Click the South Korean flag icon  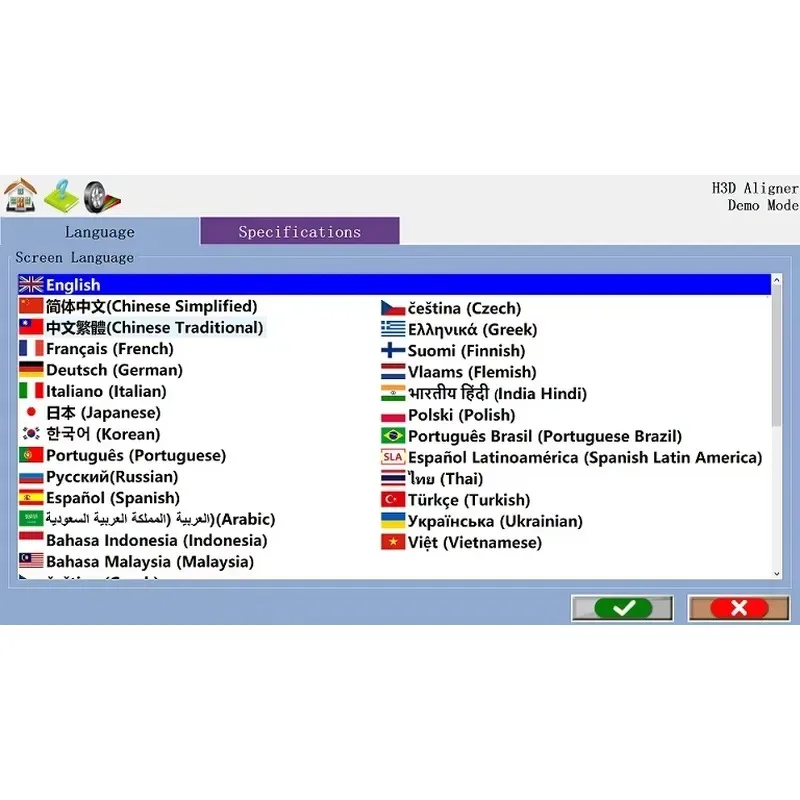click(31, 433)
